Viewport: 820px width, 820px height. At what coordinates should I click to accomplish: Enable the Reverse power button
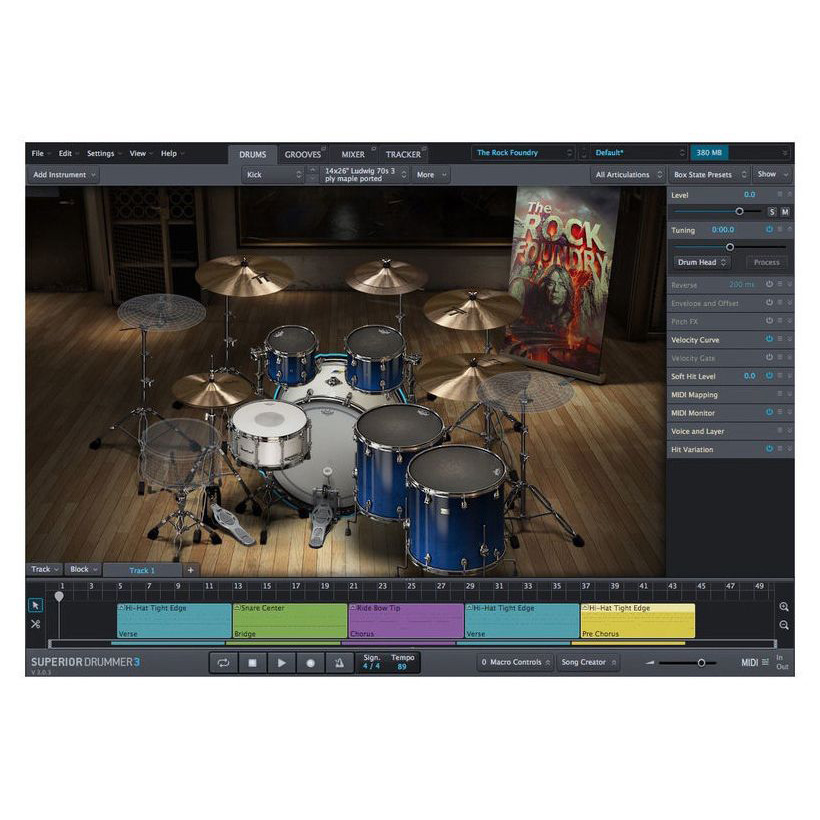tap(769, 284)
